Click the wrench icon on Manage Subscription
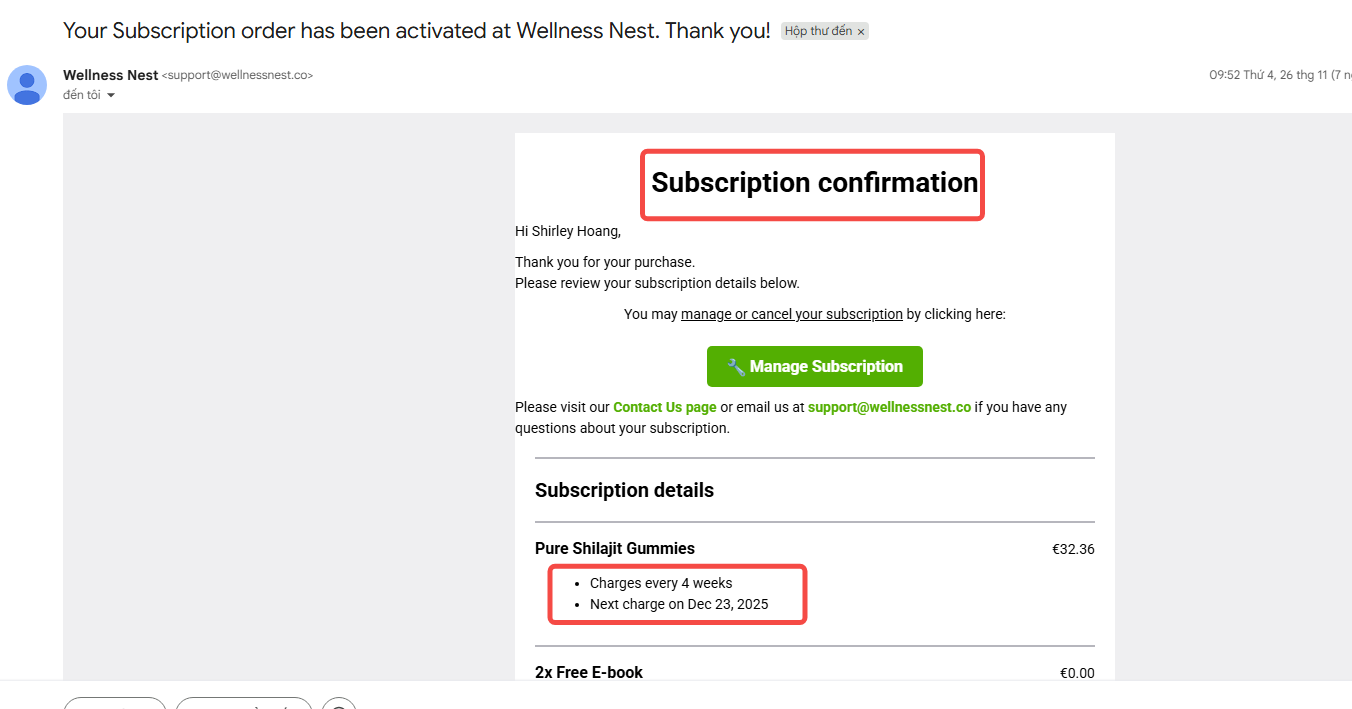1352x709 pixels. pyautogui.click(x=735, y=367)
